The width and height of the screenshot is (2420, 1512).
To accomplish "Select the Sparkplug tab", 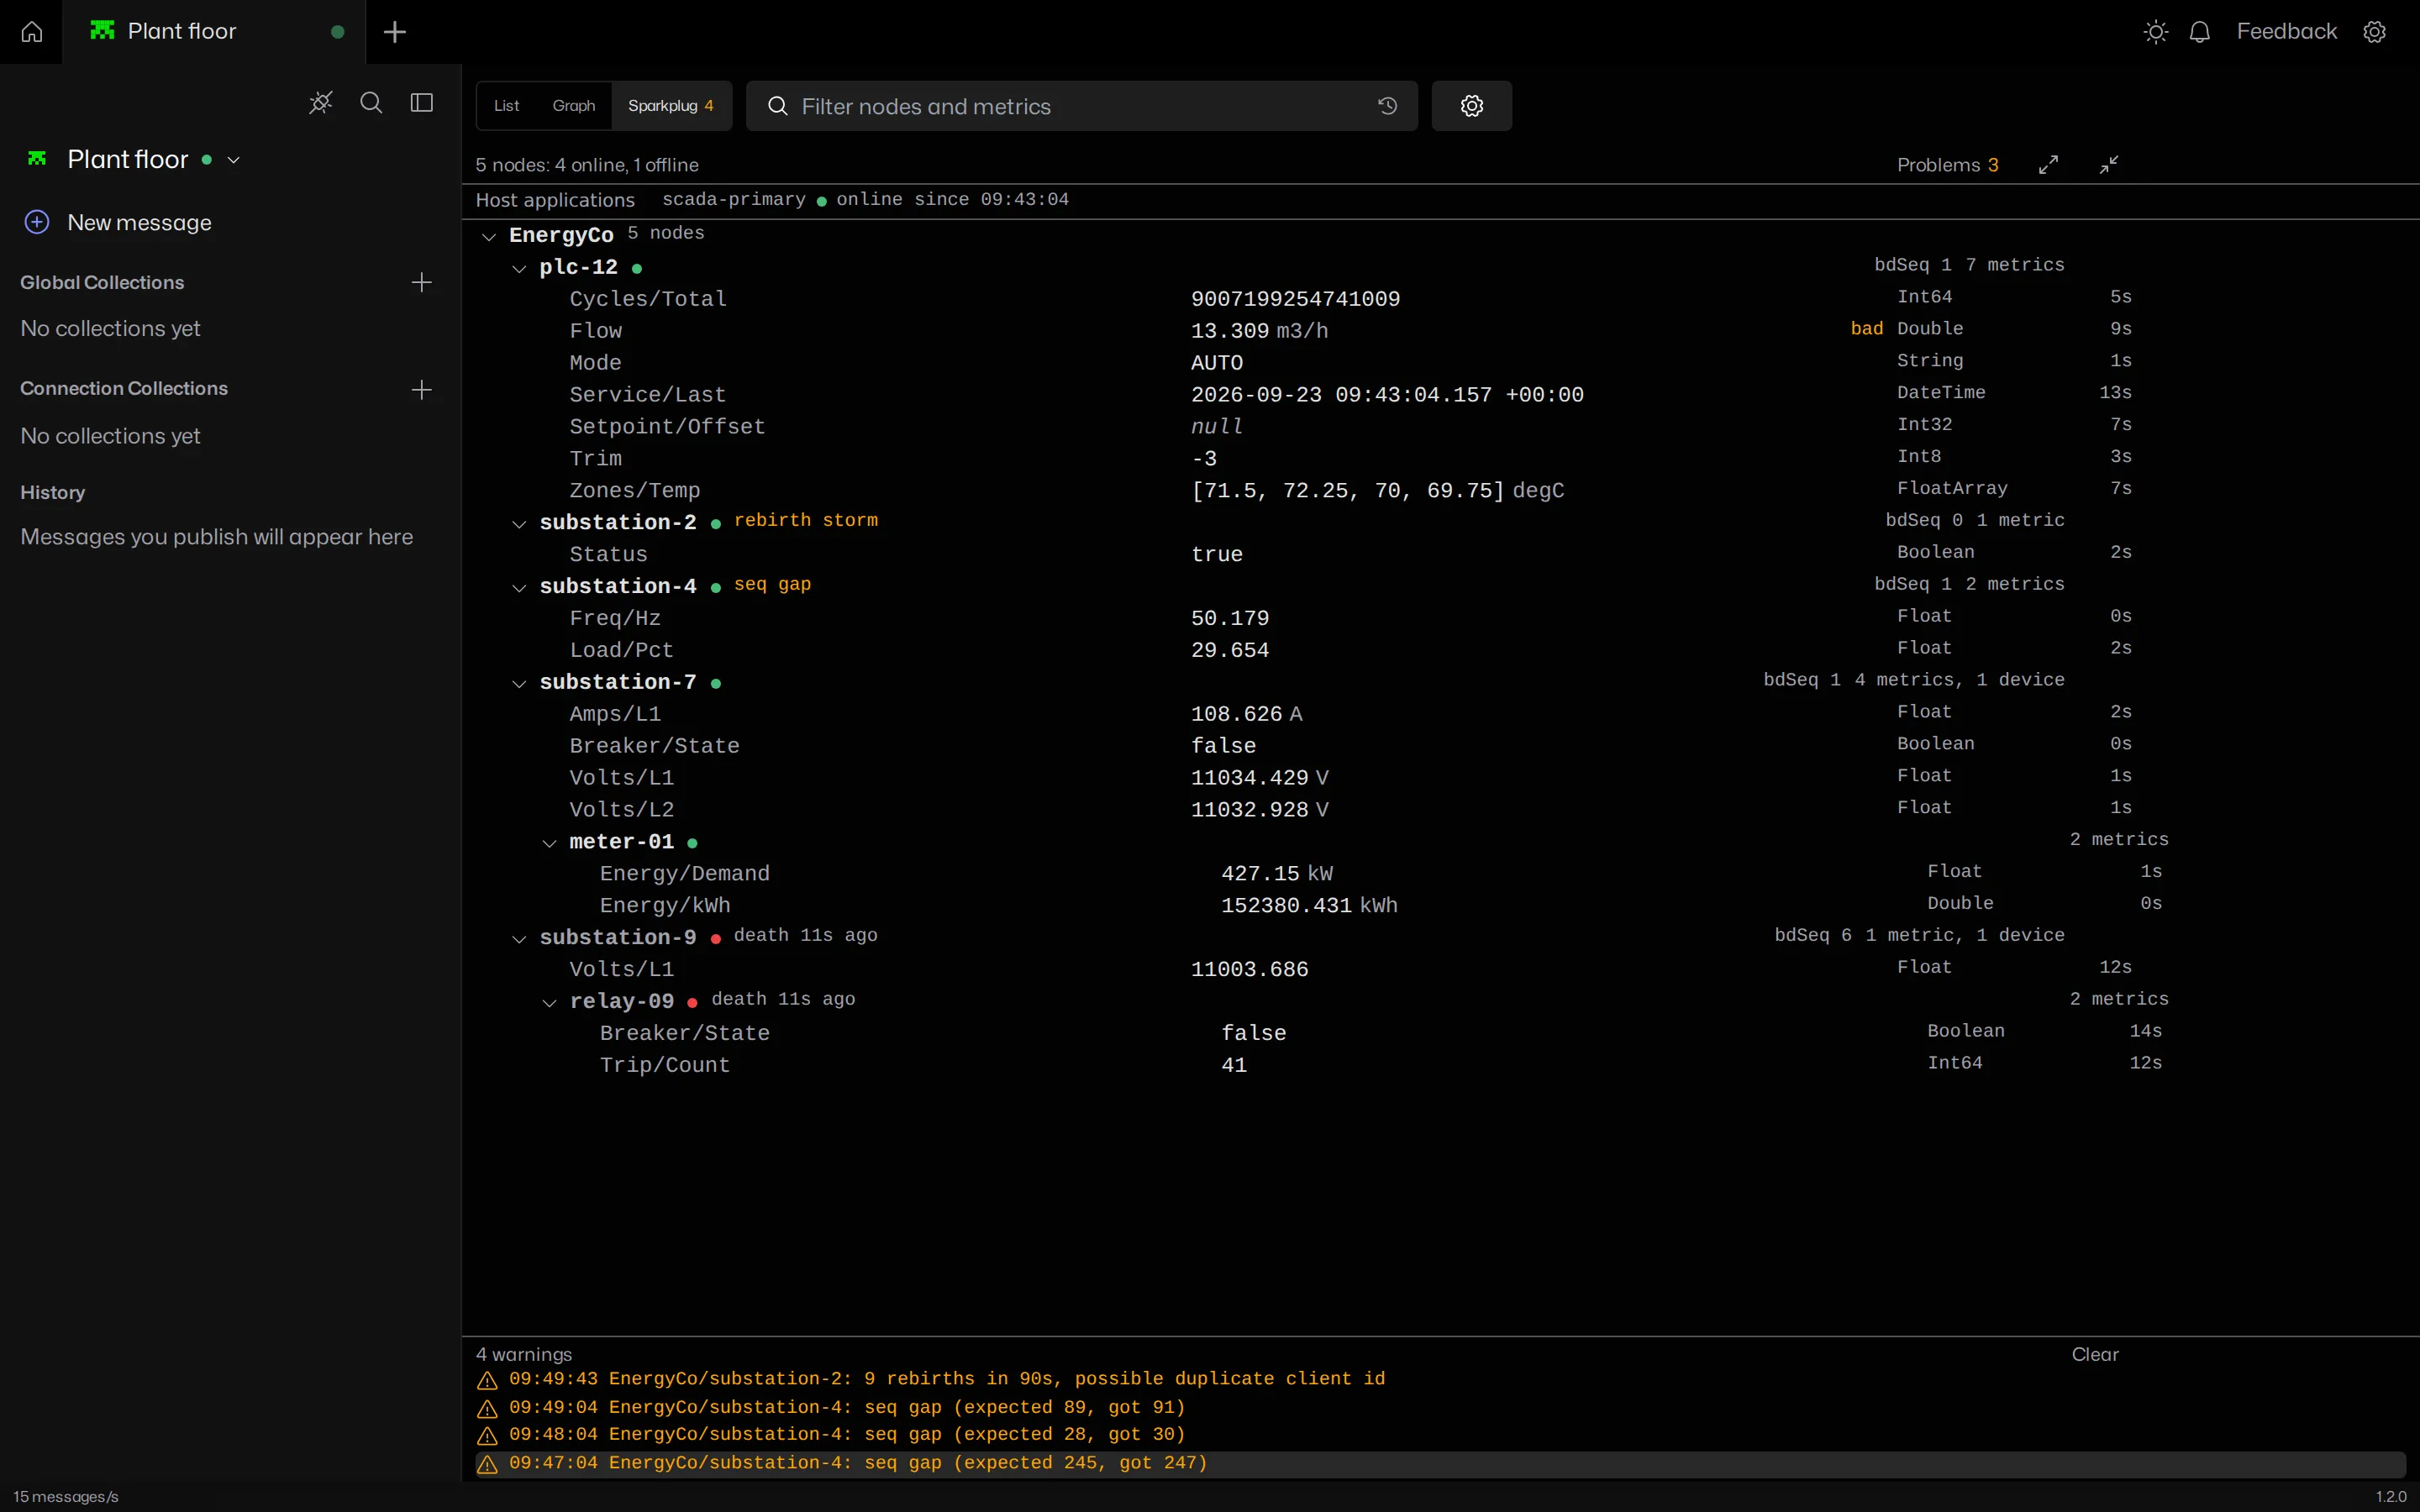I will 671,106.
